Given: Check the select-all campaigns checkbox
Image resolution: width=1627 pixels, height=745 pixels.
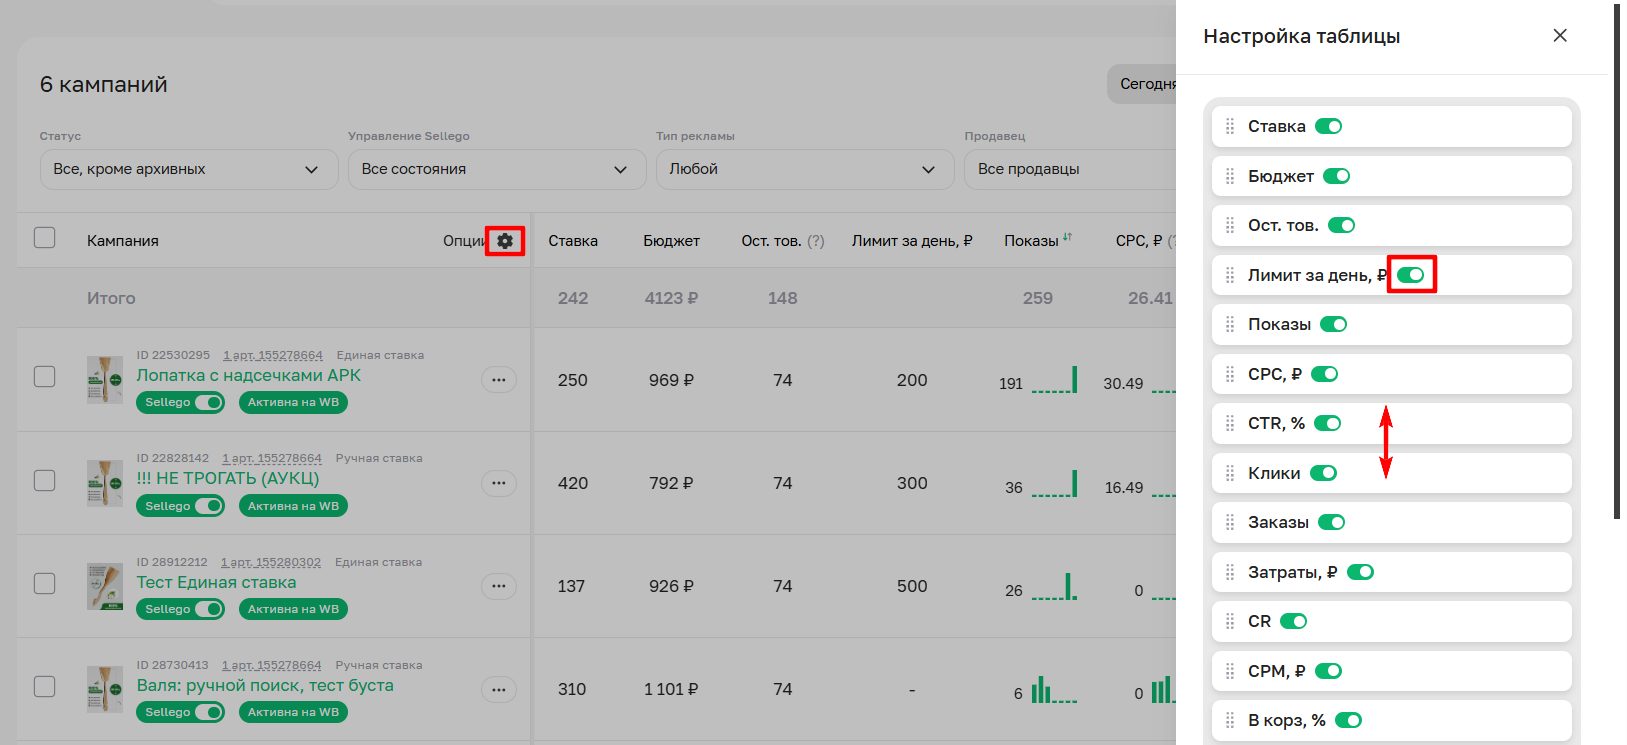Looking at the screenshot, I should click(x=45, y=238).
